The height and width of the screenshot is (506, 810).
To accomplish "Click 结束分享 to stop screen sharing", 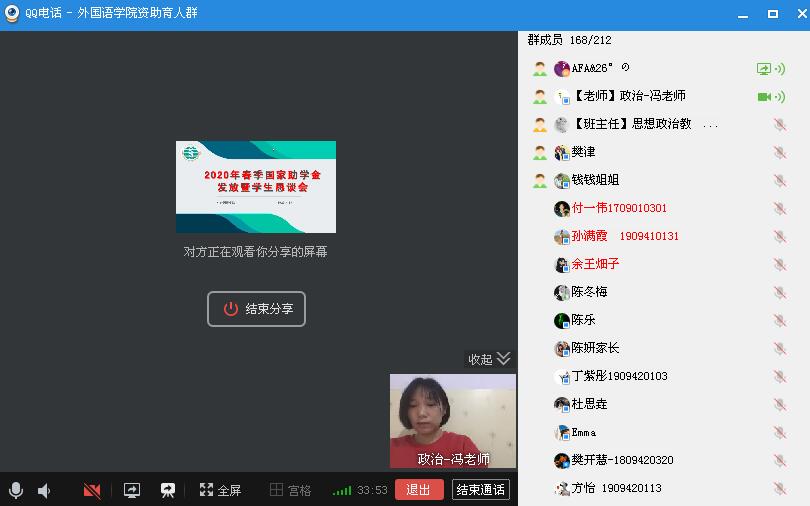I will click(256, 309).
